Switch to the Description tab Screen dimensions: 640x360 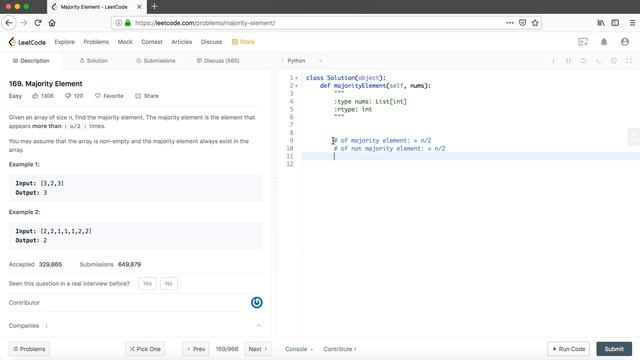[x=31, y=61]
